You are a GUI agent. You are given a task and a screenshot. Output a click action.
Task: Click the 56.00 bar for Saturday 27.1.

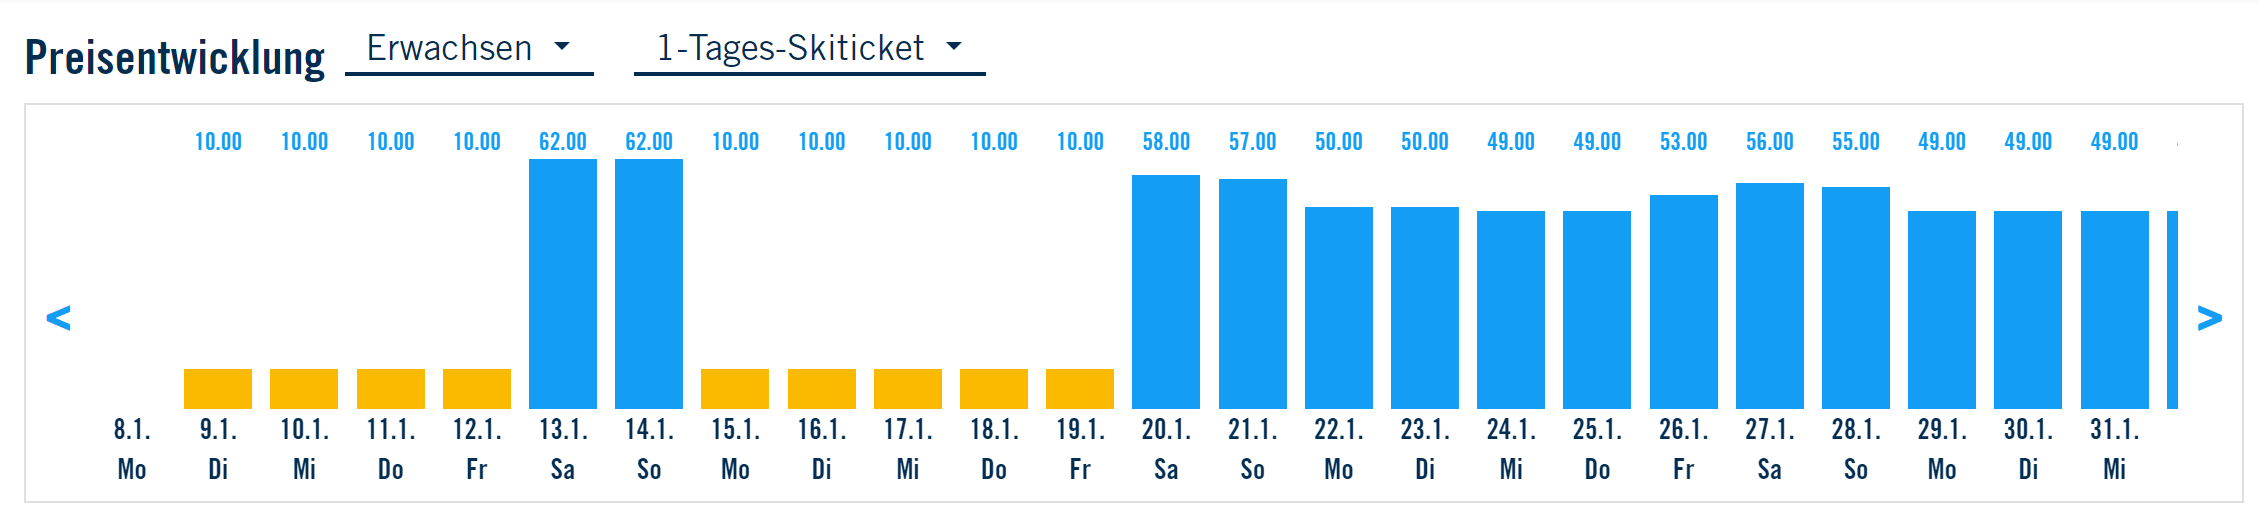pyautogui.click(x=1770, y=296)
